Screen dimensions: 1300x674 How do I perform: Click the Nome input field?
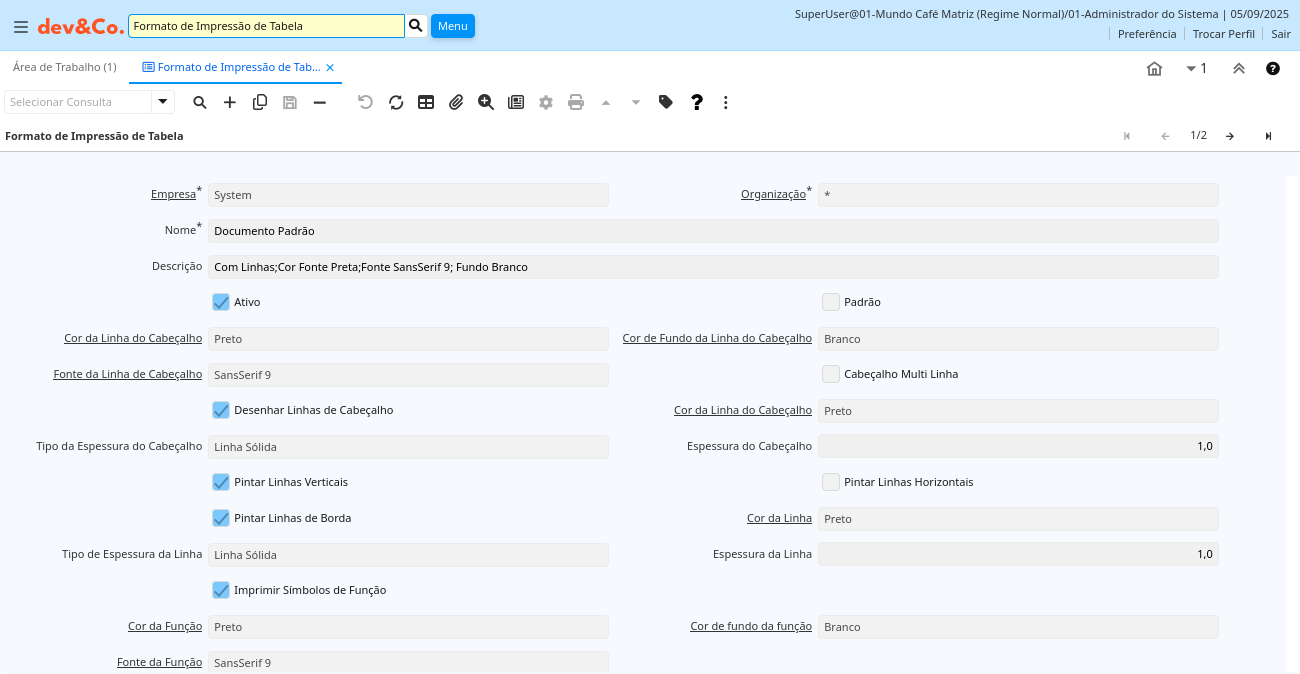coord(713,231)
